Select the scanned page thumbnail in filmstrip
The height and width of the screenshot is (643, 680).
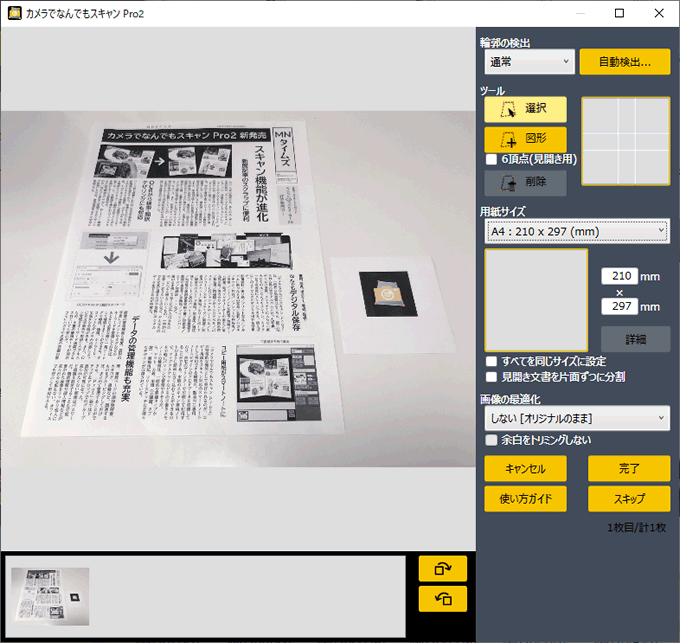50,597
